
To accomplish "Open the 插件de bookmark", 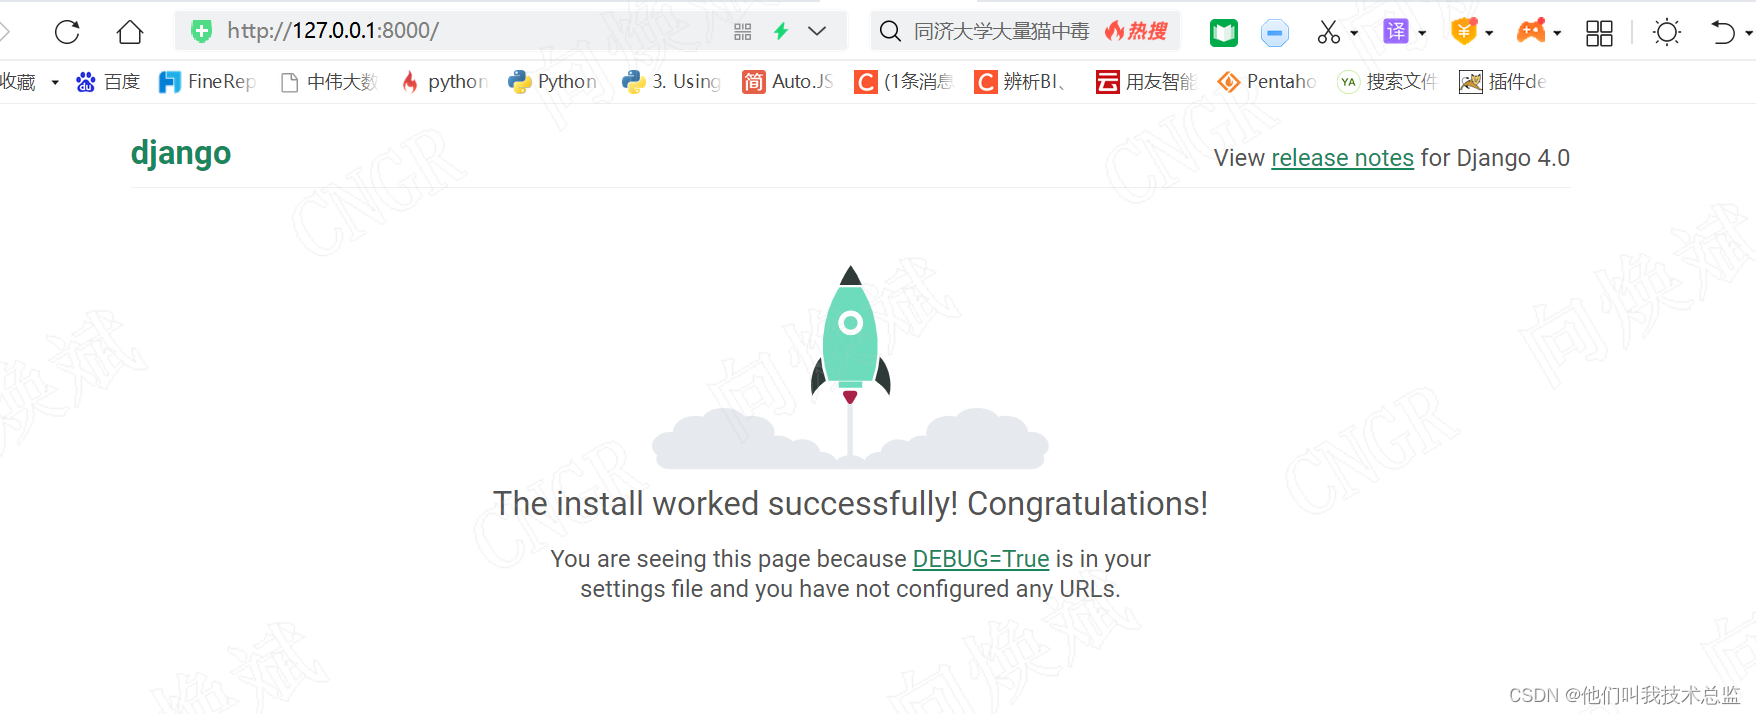I will (x=1503, y=82).
